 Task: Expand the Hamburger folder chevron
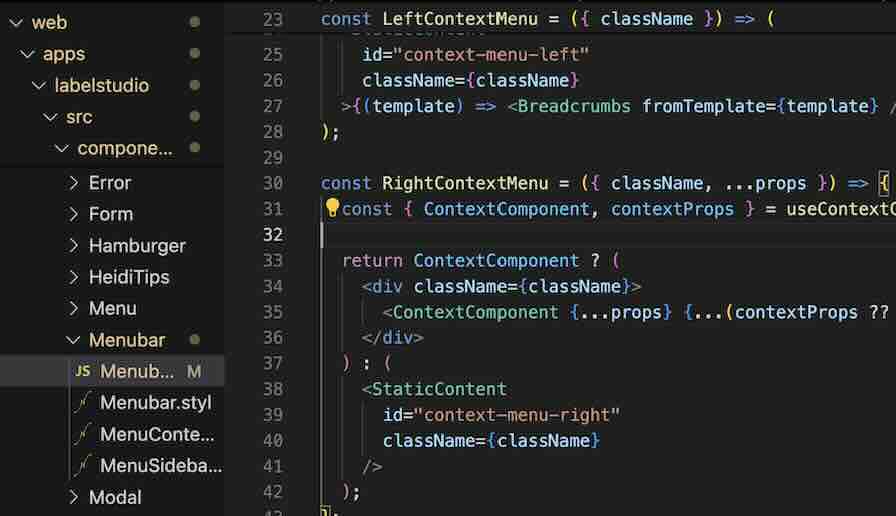pyautogui.click(x=73, y=246)
